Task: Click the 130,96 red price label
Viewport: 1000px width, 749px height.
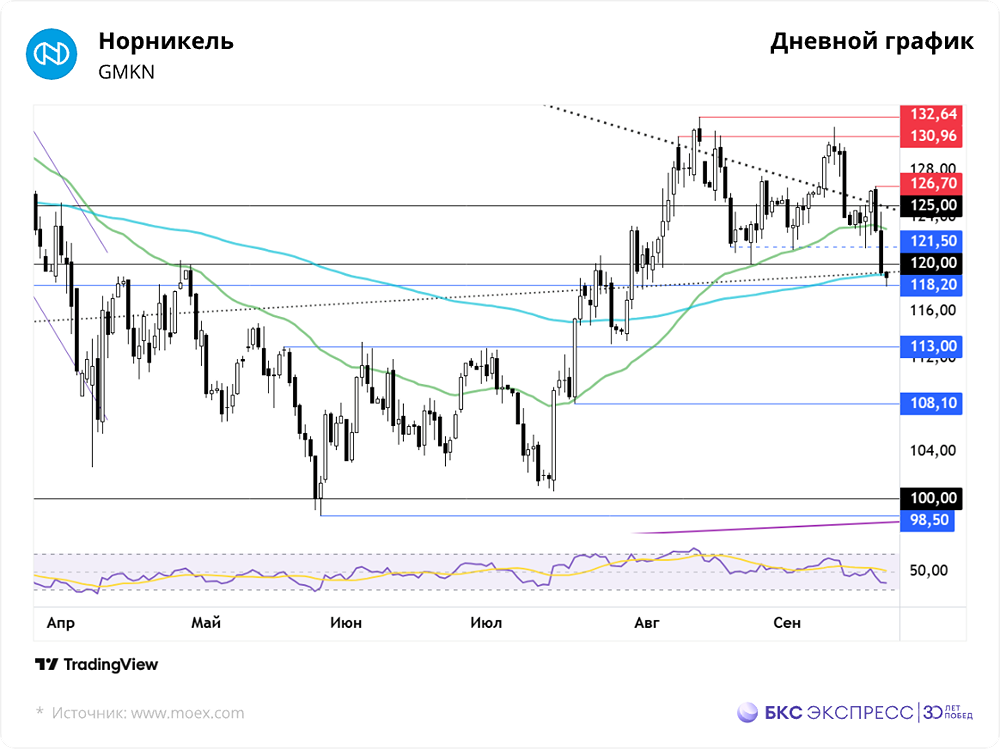Action: 931,136
